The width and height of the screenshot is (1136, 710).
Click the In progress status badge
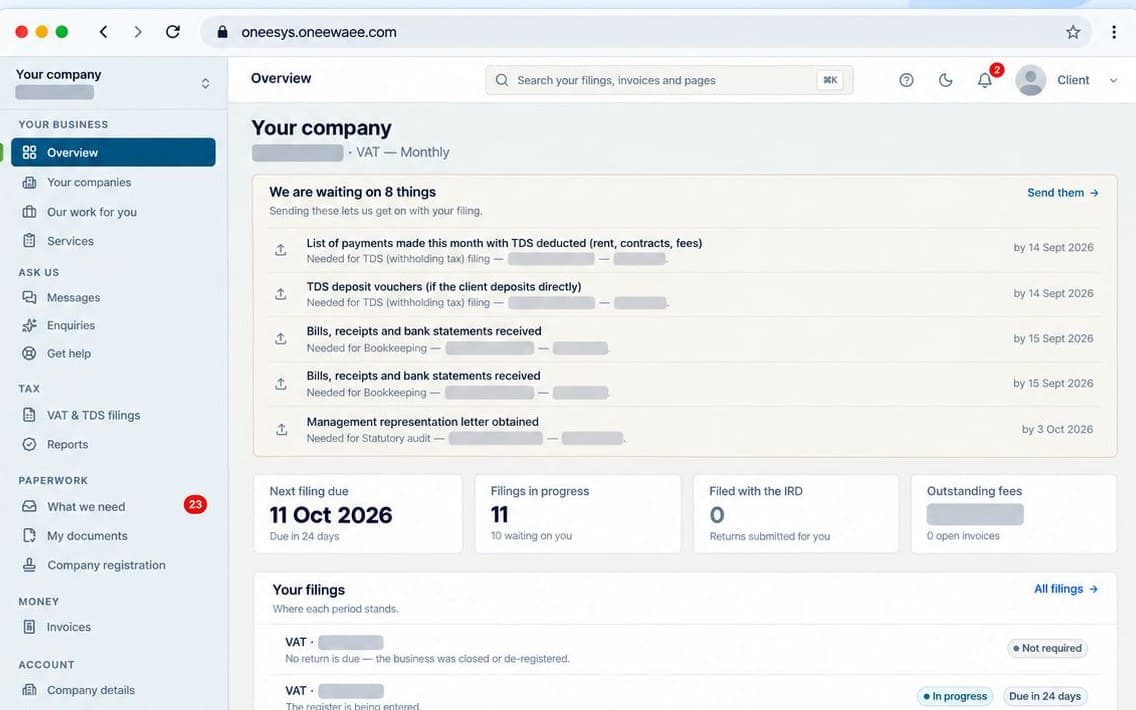pos(955,696)
